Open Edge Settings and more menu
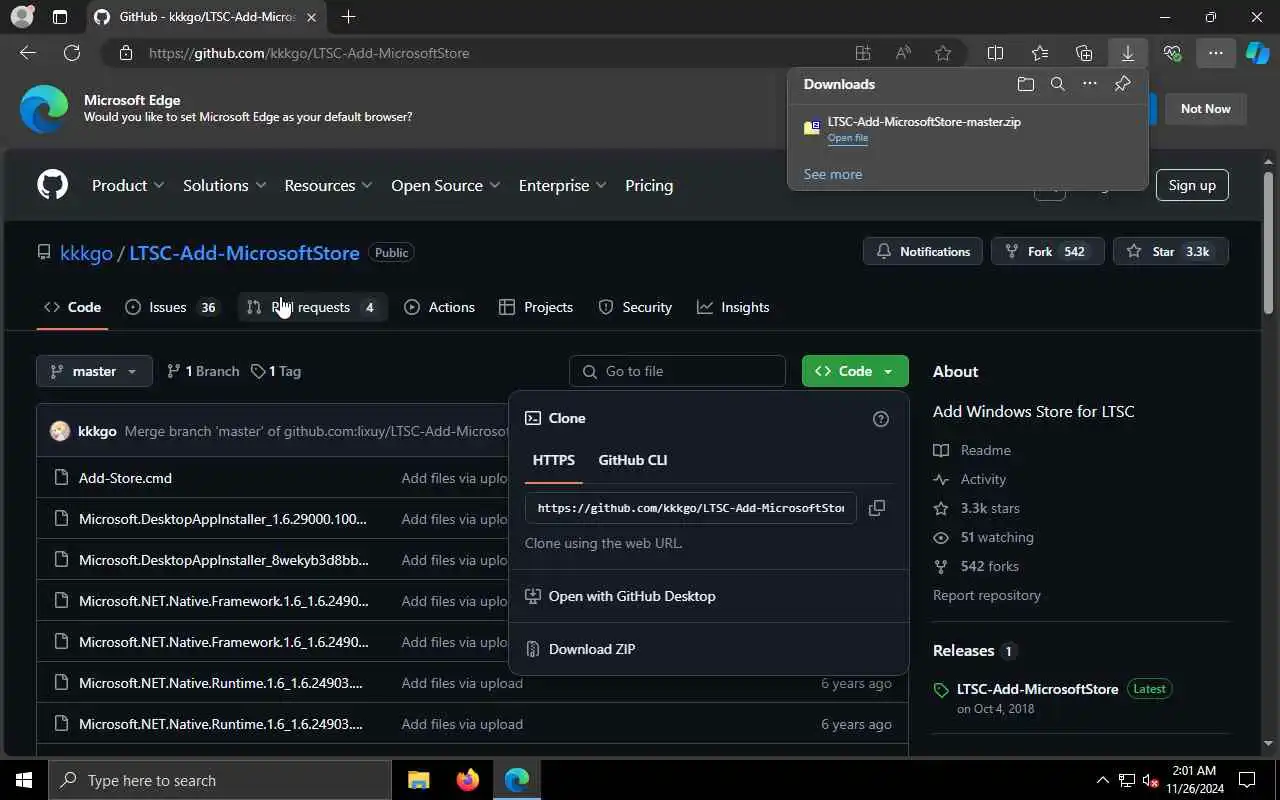The image size is (1280, 800). point(1215,53)
